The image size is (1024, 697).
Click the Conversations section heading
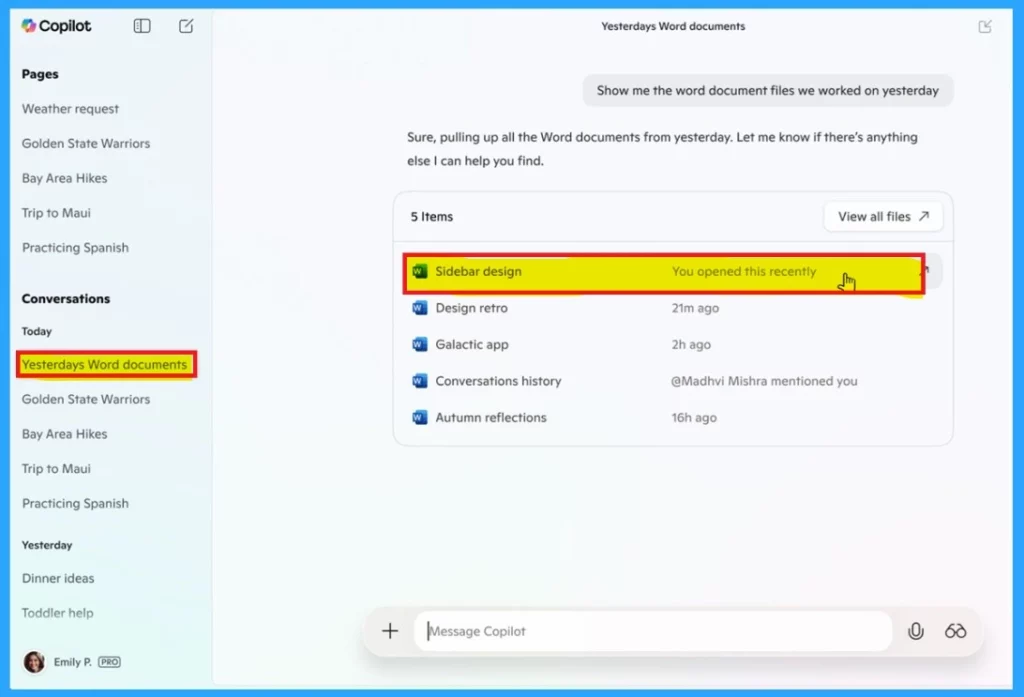pos(66,299)
